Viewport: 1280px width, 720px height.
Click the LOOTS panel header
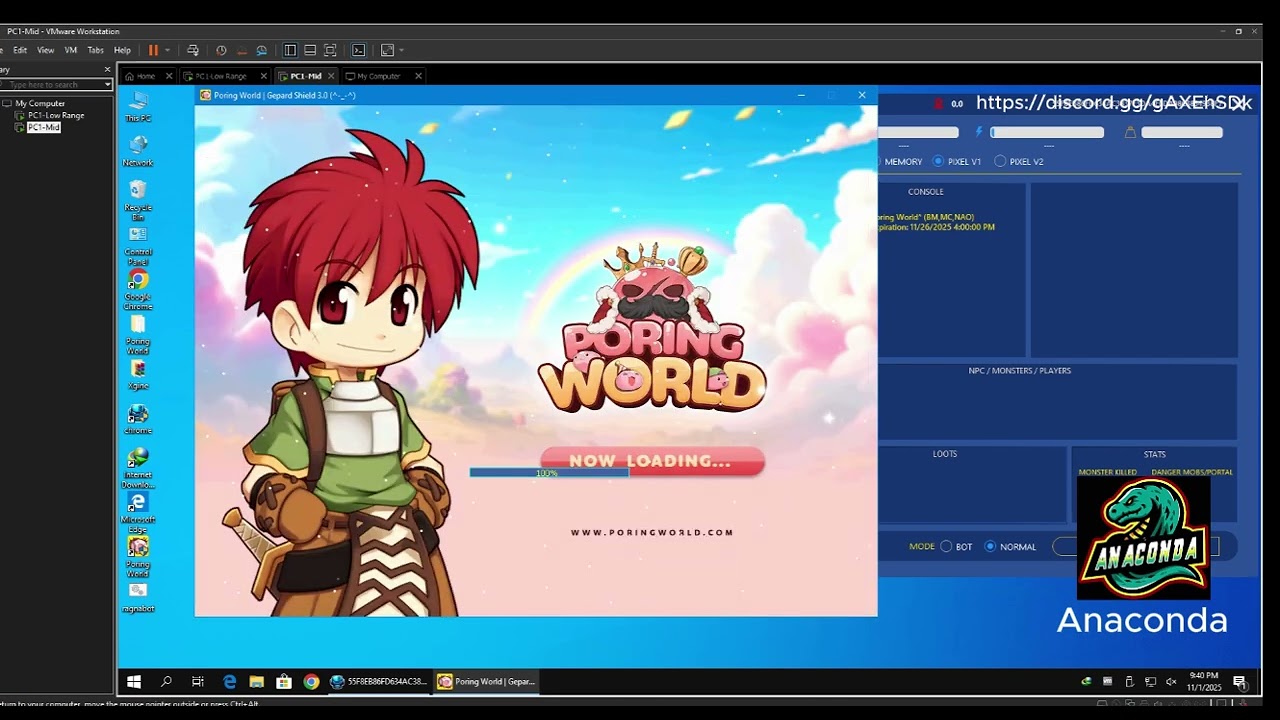(x=945, y=453)
